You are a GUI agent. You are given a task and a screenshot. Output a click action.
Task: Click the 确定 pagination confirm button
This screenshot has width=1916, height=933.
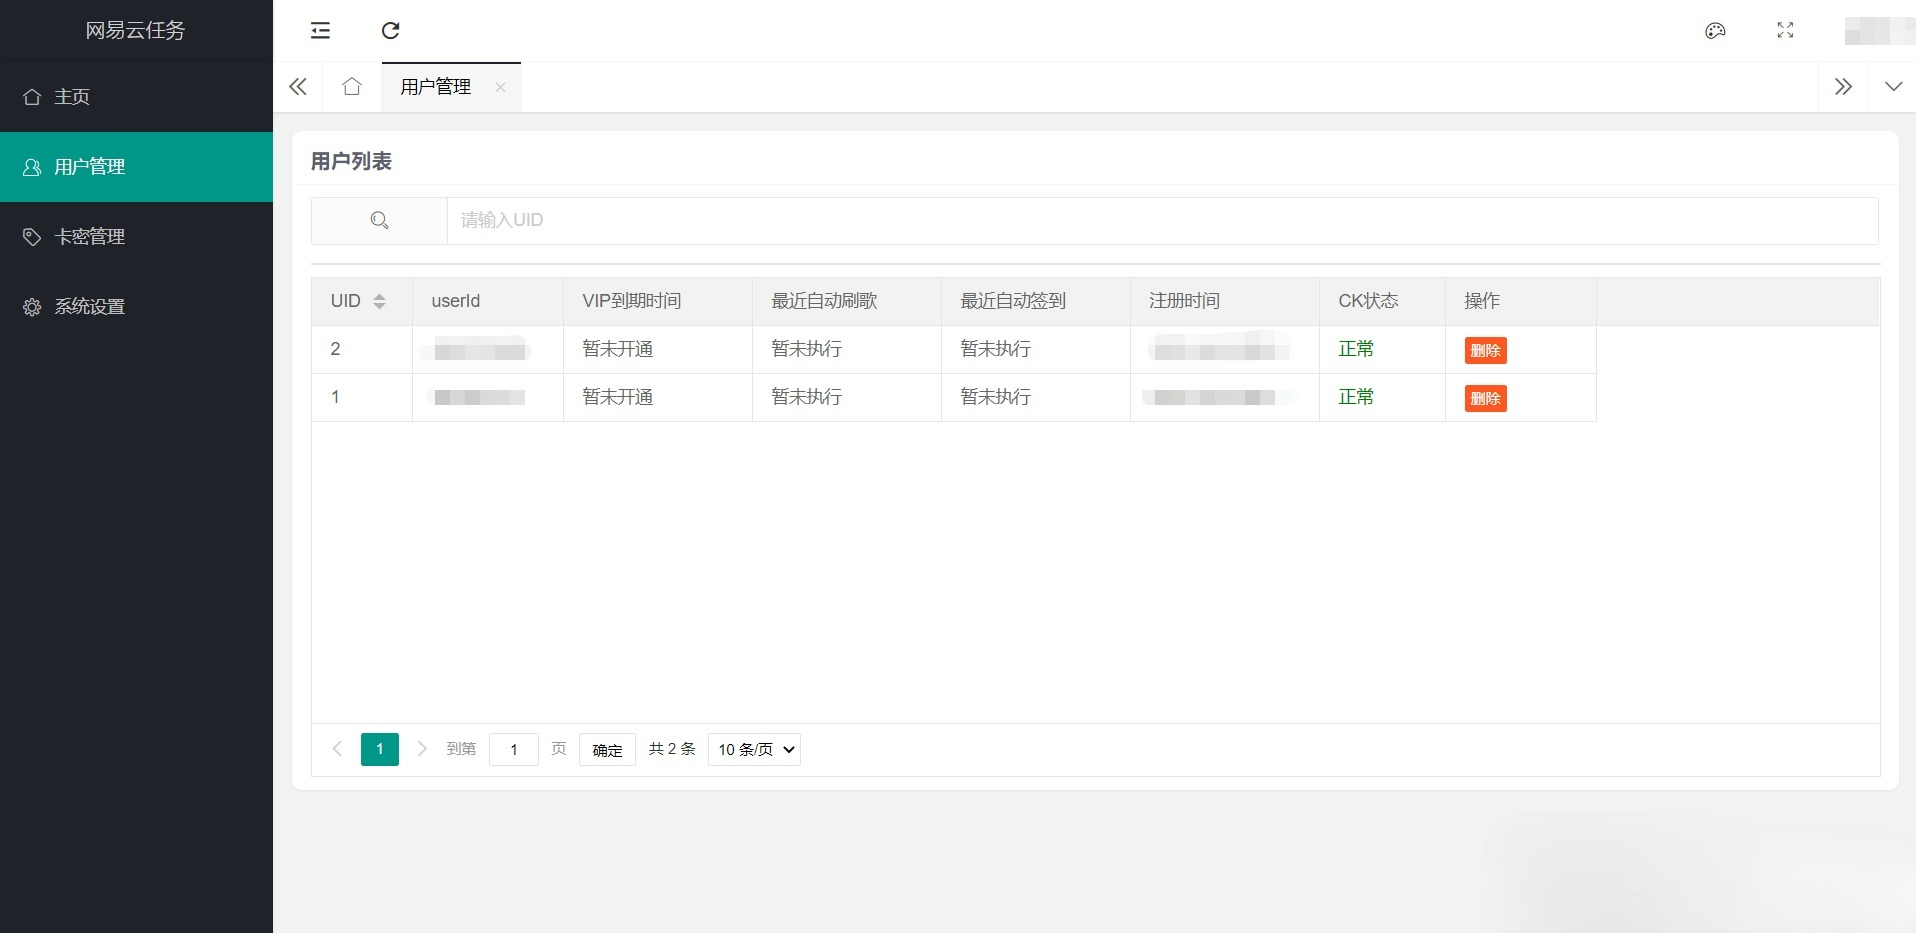(607, 750)
